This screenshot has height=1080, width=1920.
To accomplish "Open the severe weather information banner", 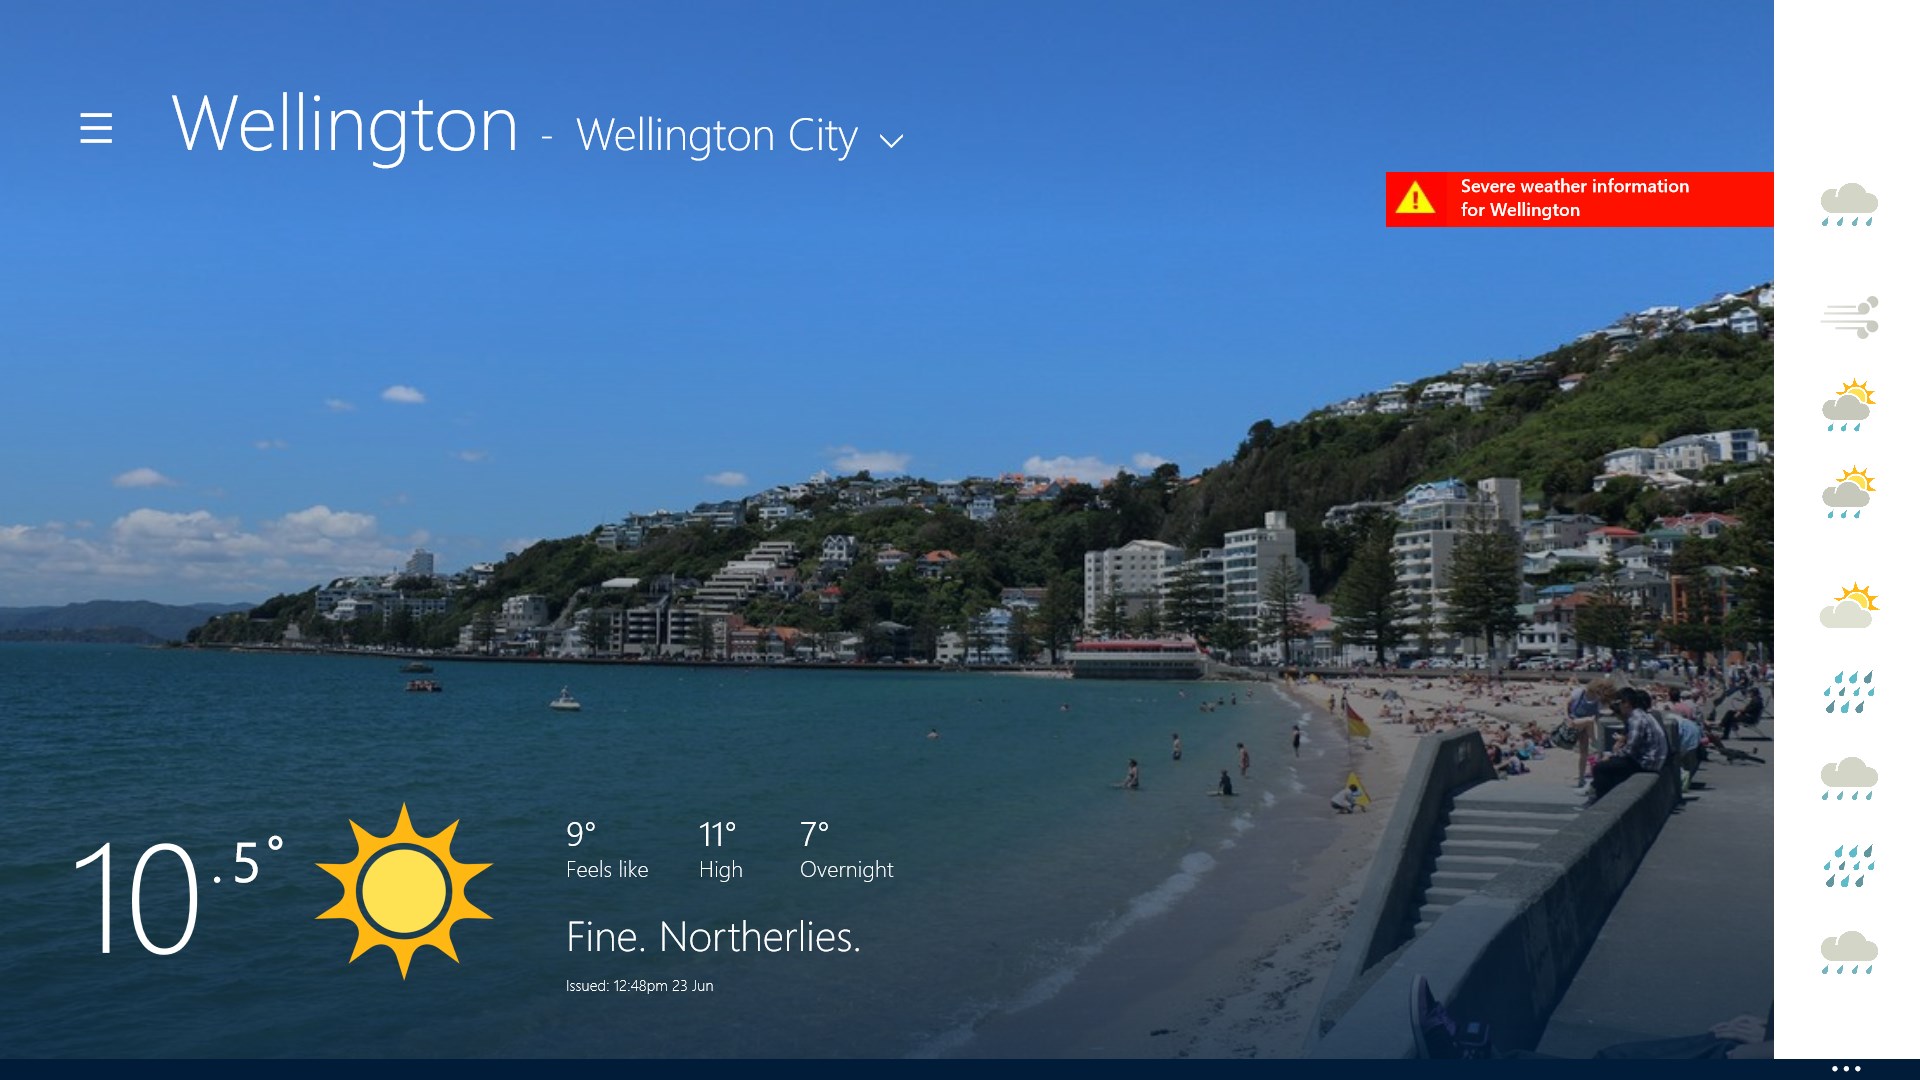I will [1579, 199].
